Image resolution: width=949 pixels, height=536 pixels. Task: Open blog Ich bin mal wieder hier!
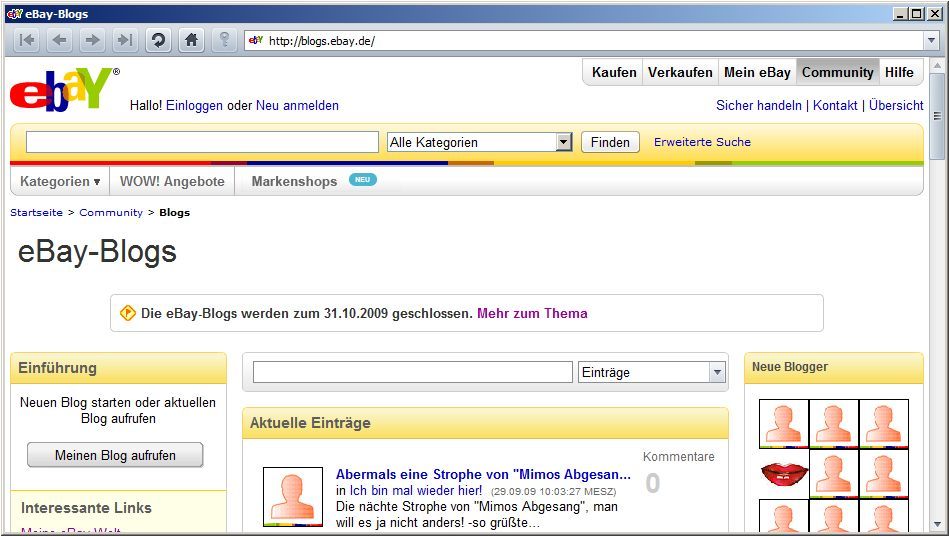pyautogui.click(x=416, y=491)
